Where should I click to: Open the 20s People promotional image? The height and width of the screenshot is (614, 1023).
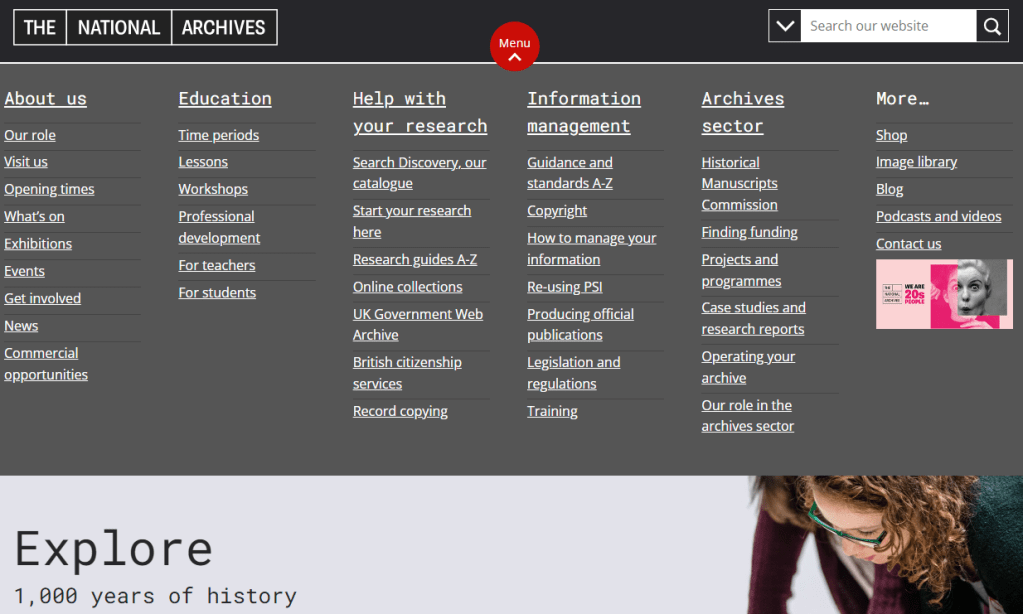[x=944, y=294]
